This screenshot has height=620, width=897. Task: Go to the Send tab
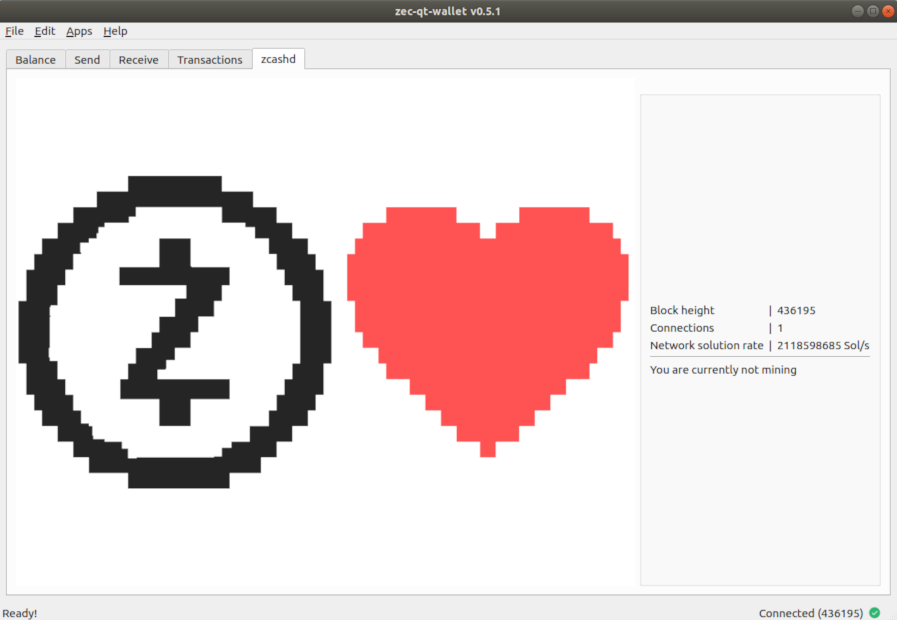tap(87, 60)
